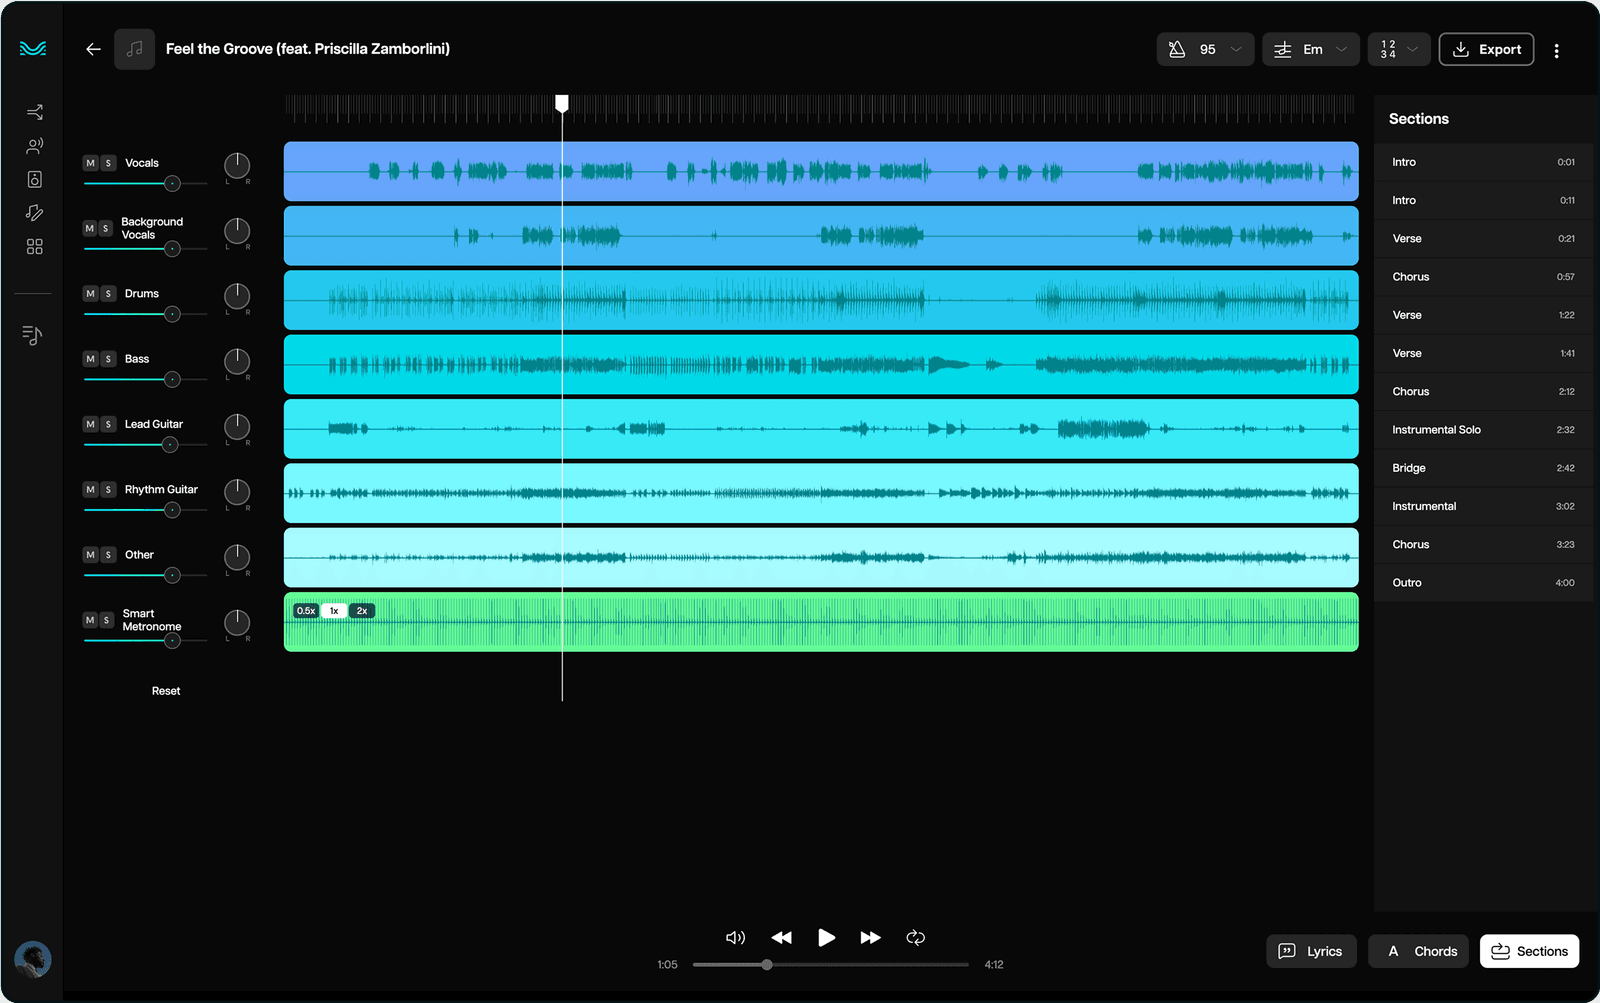
Task: Mute the Vocals track
Action: (x=91, y=163)
